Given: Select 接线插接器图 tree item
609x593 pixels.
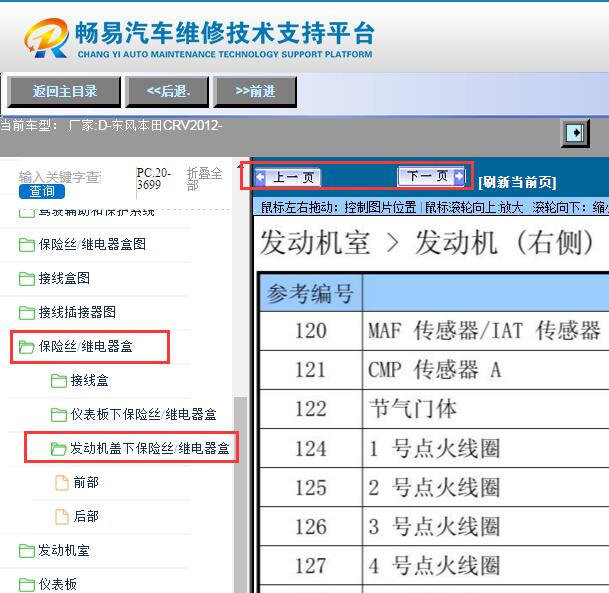Looking at the screenshot, I should point(77,312).
